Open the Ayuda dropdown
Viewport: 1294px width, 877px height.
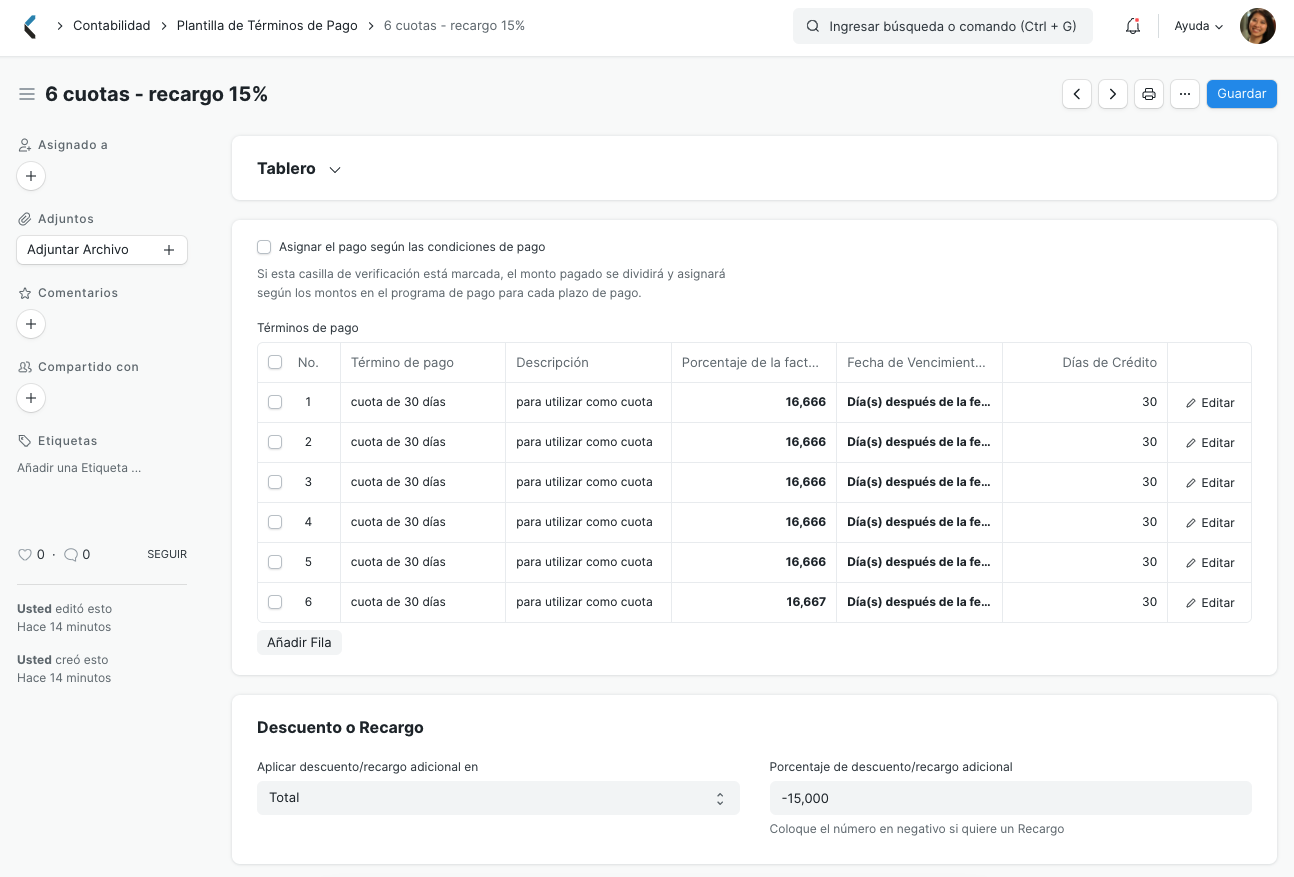[1198, 27]
